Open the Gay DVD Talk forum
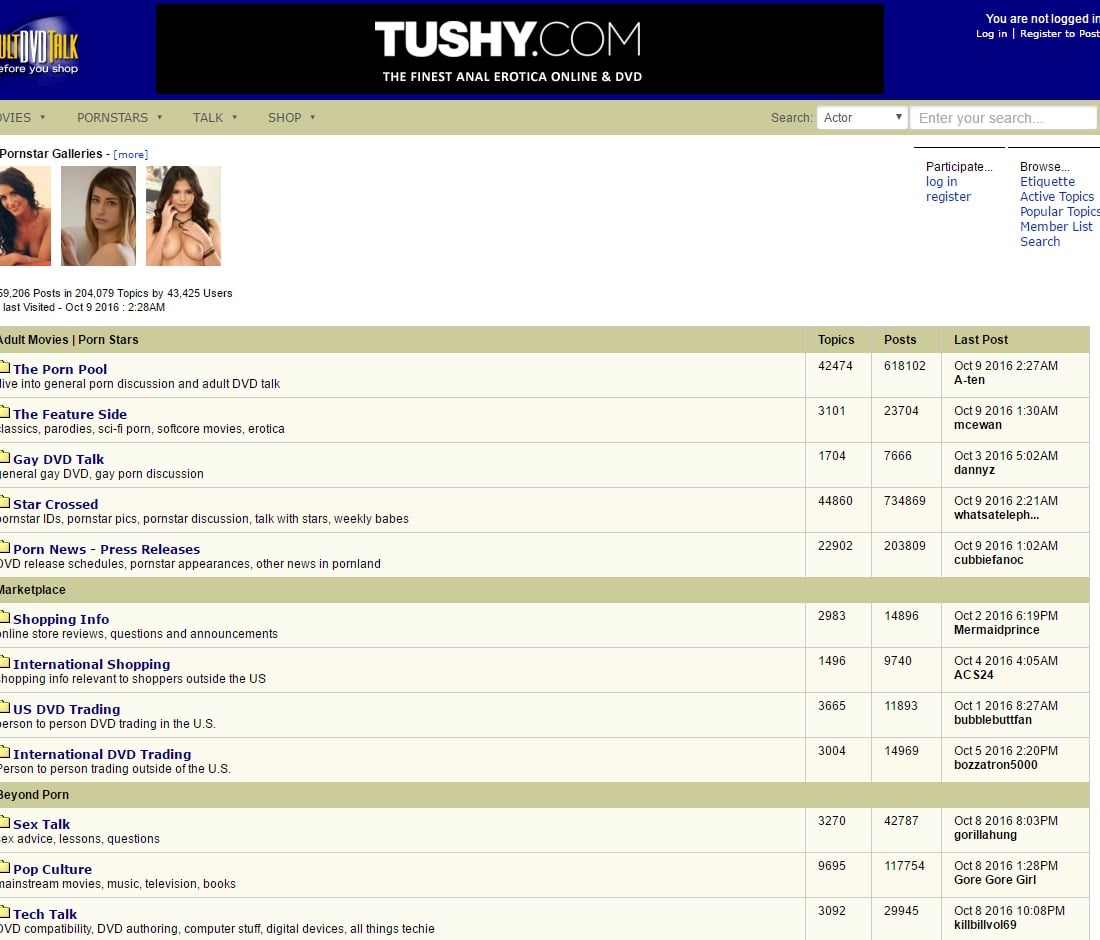 coord(59,459)
